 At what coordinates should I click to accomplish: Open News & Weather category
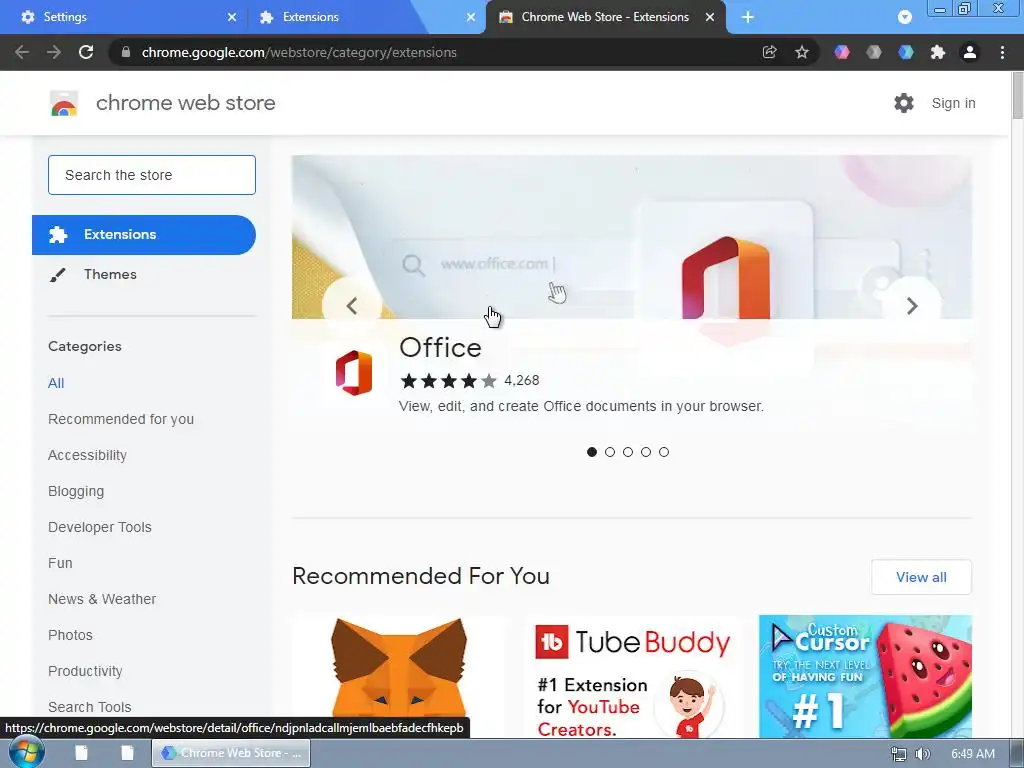click(x=102, y=599)
